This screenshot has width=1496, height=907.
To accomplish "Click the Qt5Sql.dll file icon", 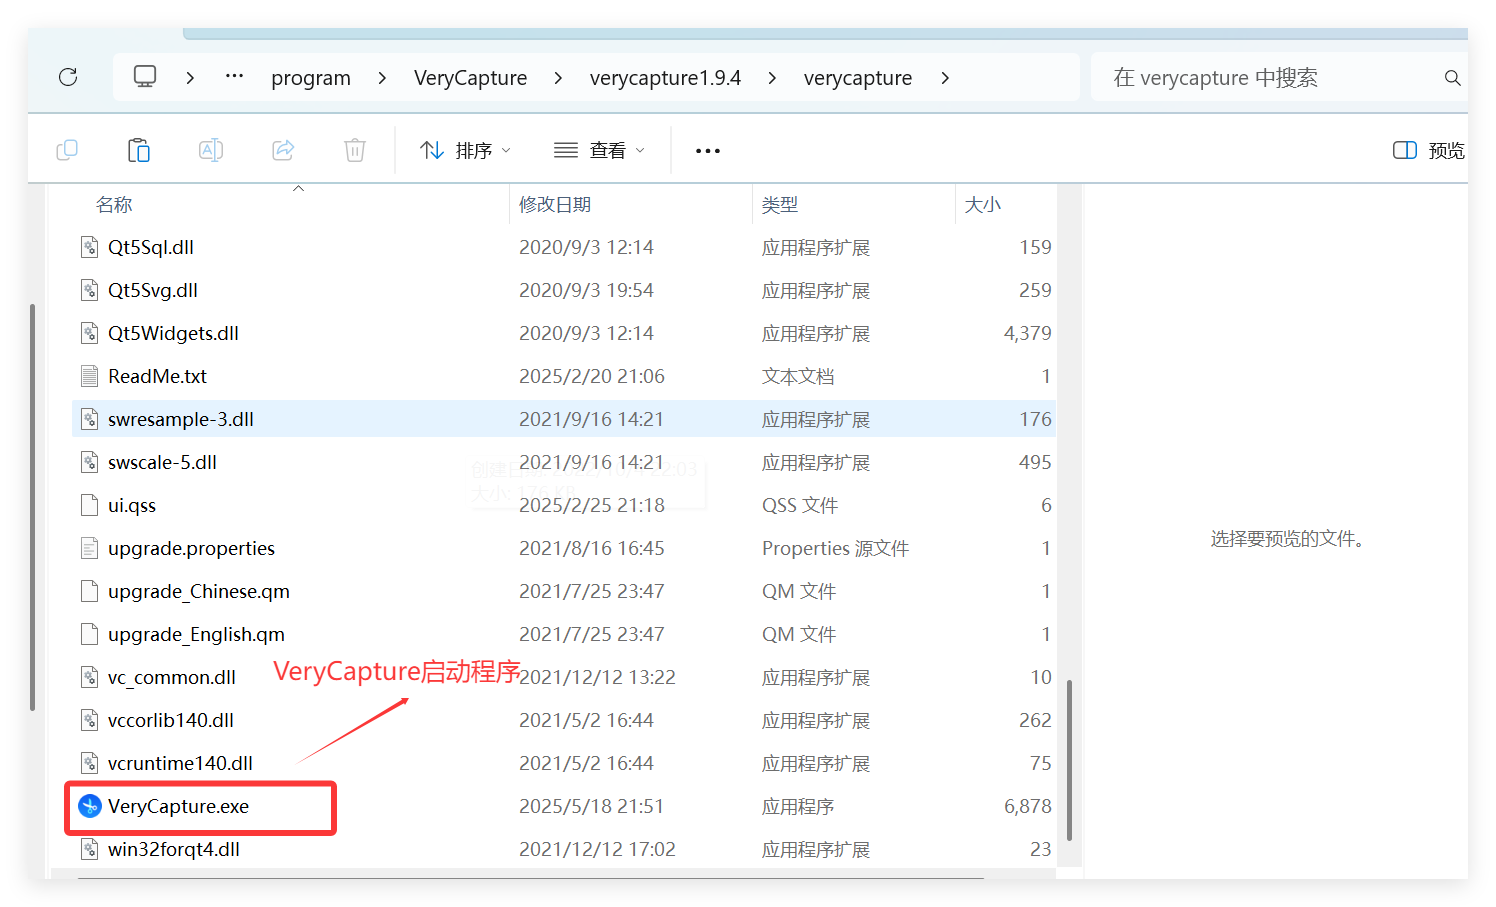I will pos(90,247).
